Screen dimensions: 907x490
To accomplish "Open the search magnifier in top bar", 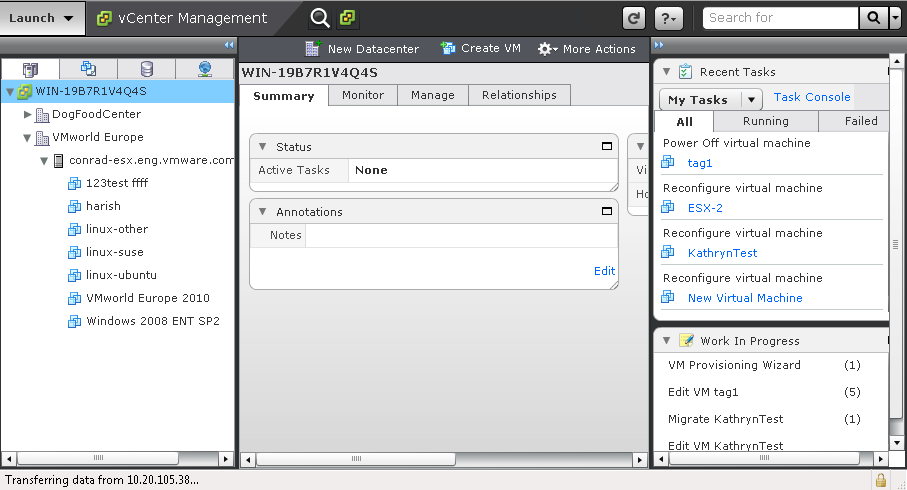I will coord(319,18).
